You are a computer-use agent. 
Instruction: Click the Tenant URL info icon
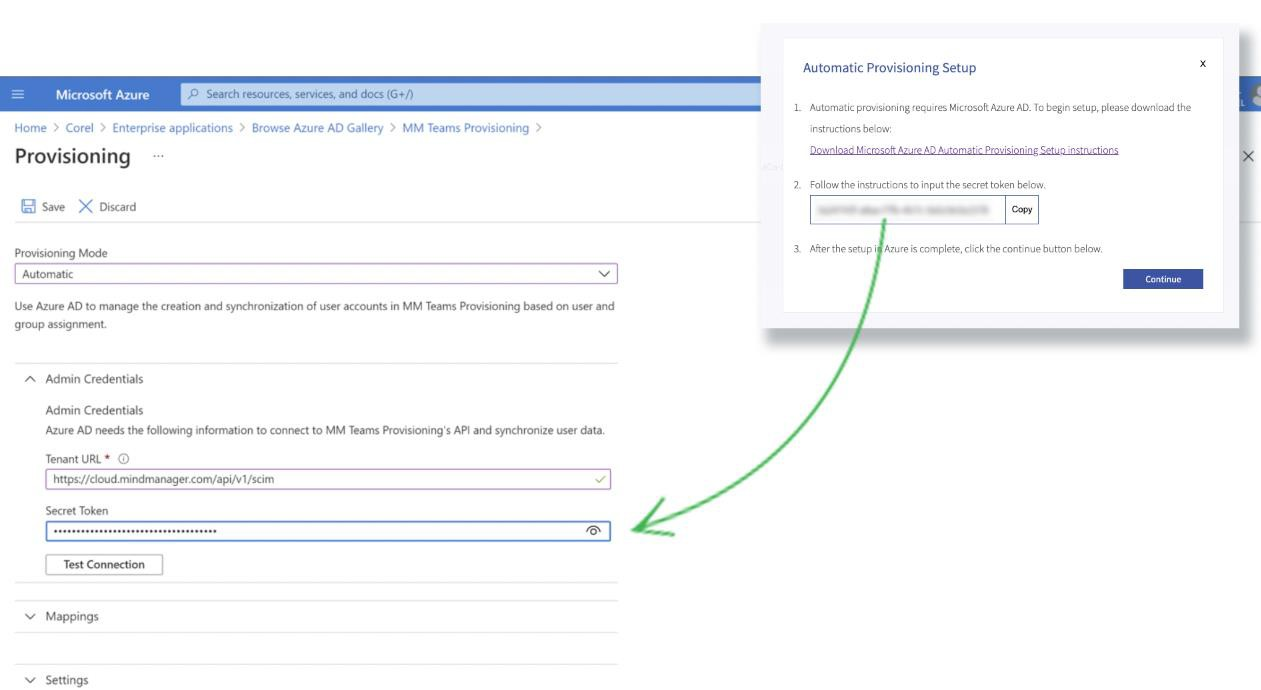pos(124,459)
